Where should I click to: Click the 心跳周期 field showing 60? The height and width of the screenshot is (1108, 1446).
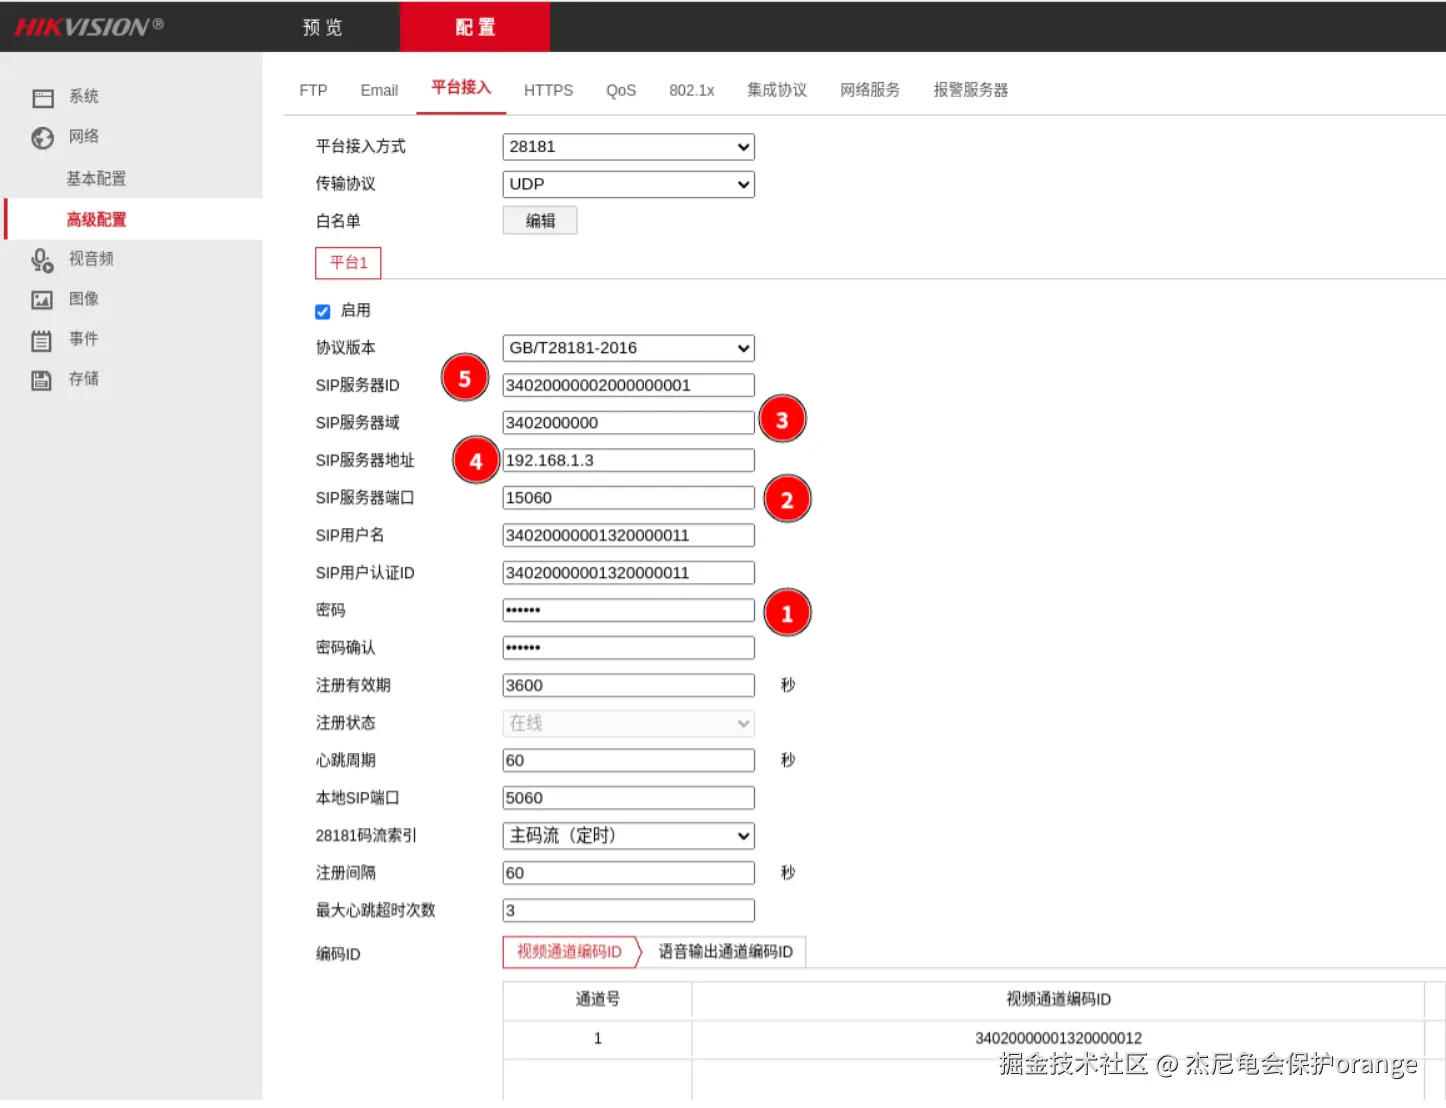[628, 761]
